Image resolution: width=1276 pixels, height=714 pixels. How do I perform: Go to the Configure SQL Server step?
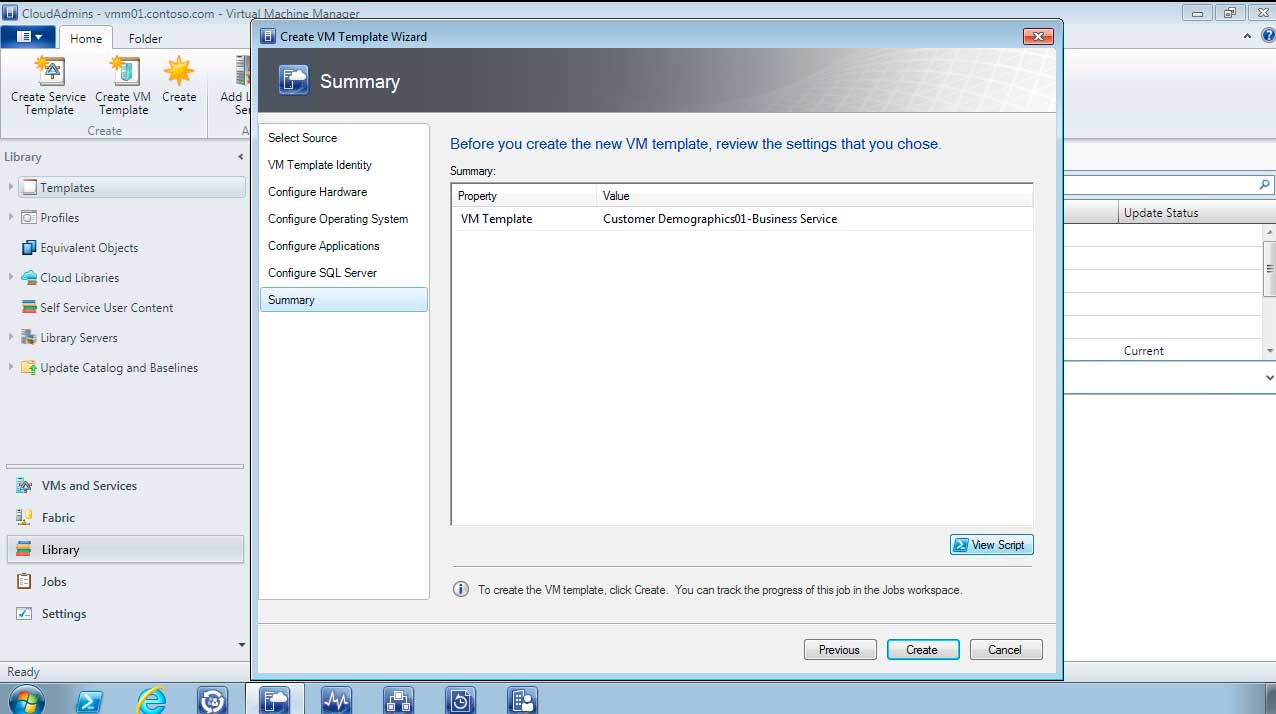pos(344,273)
